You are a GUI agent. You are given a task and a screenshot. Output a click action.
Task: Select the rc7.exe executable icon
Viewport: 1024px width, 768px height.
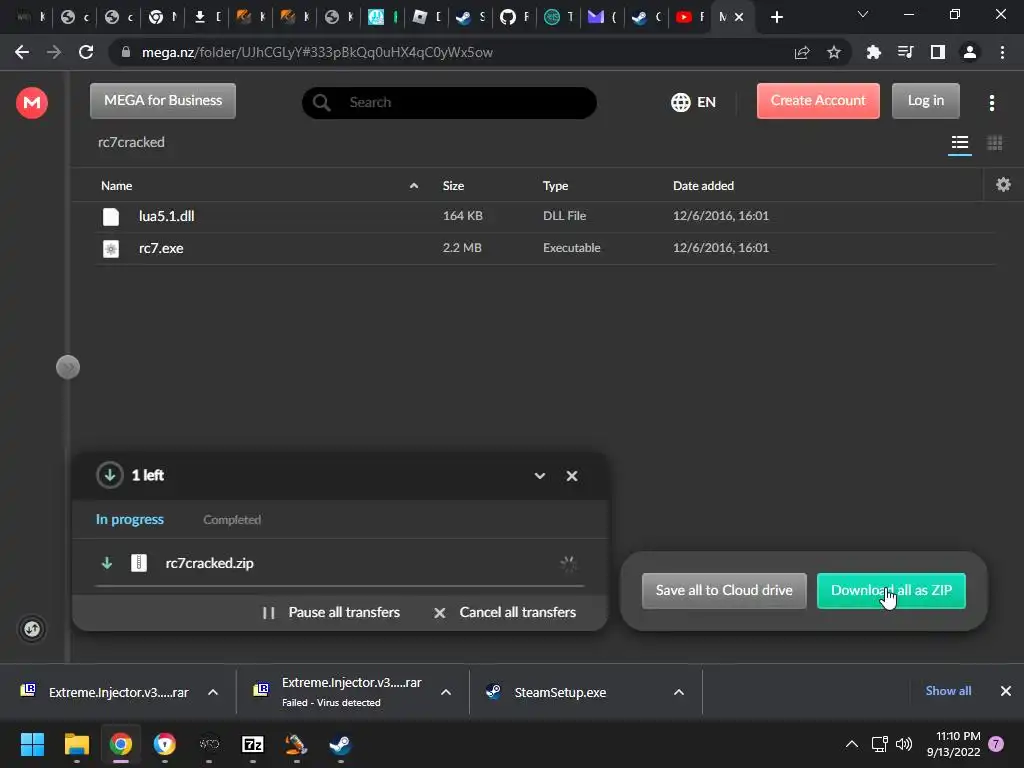(111, 249)
